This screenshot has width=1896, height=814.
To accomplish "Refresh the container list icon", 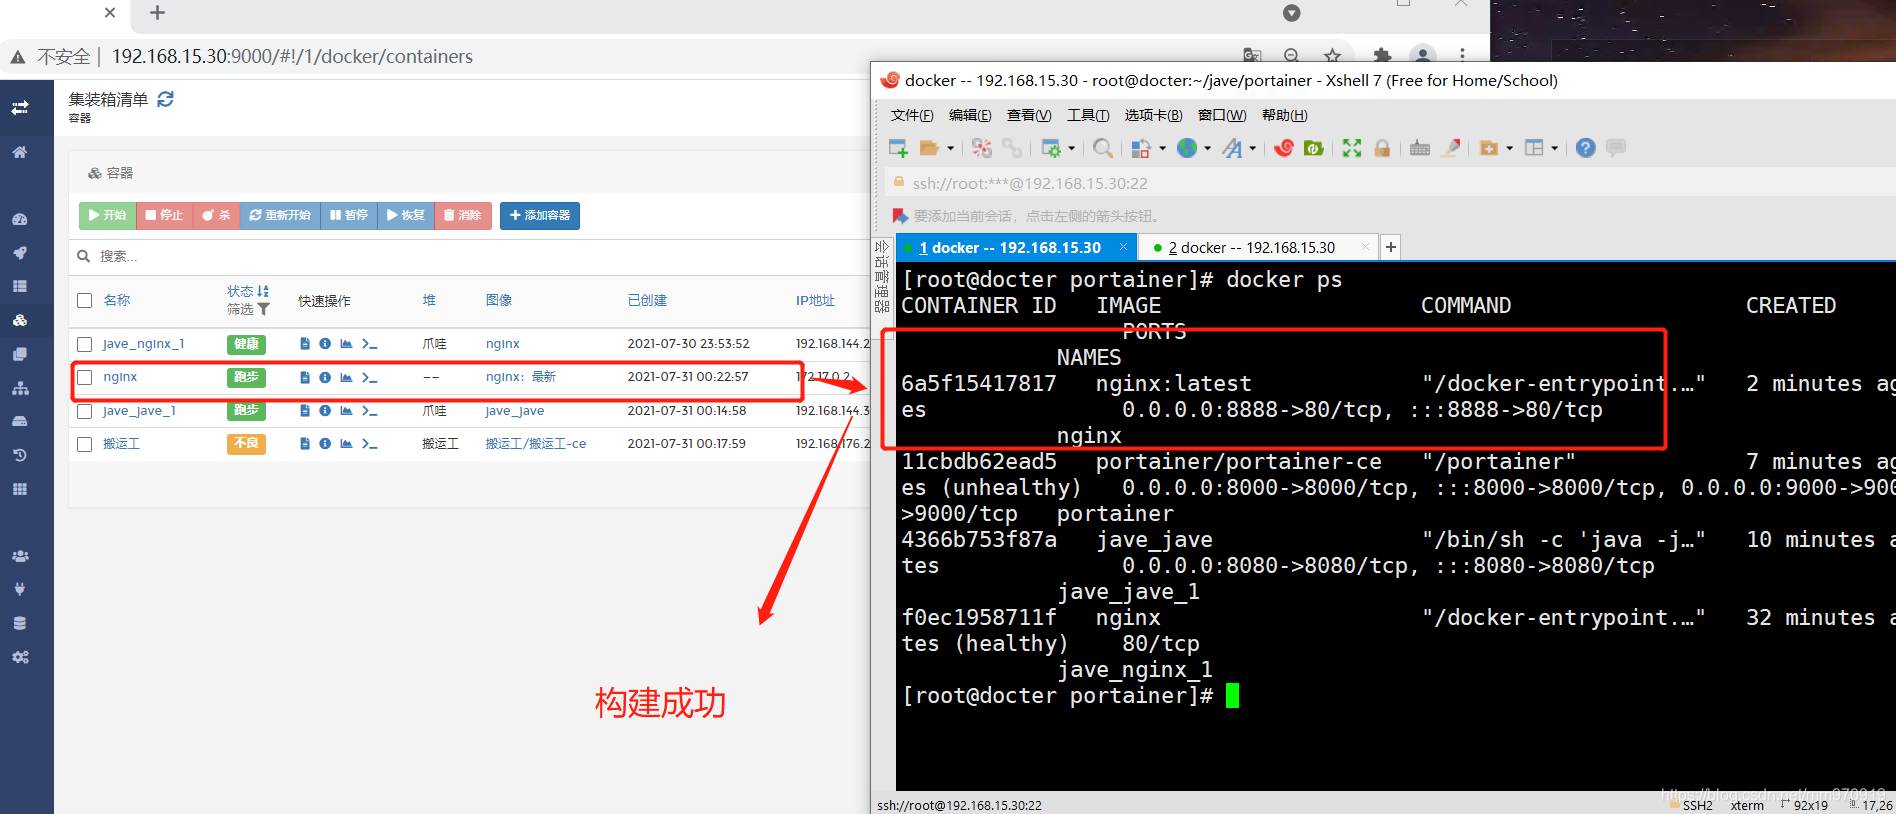I will pos(166,99).
